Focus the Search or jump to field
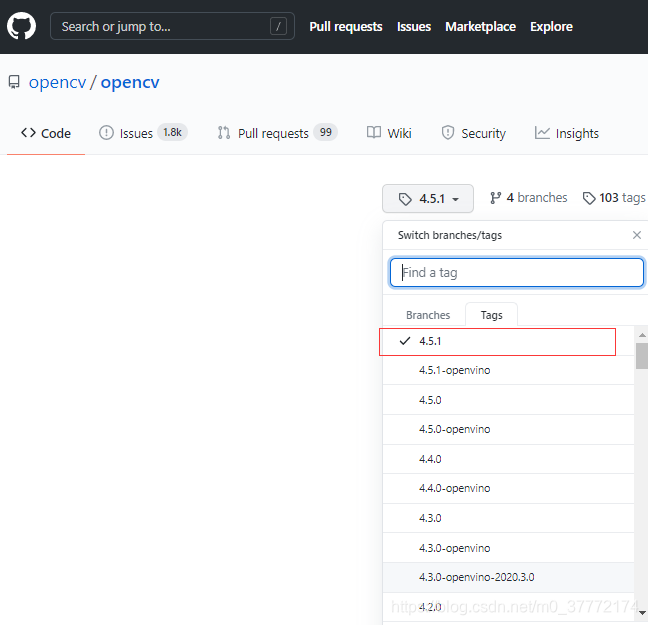The image size is (648, 625). (172, 26)
